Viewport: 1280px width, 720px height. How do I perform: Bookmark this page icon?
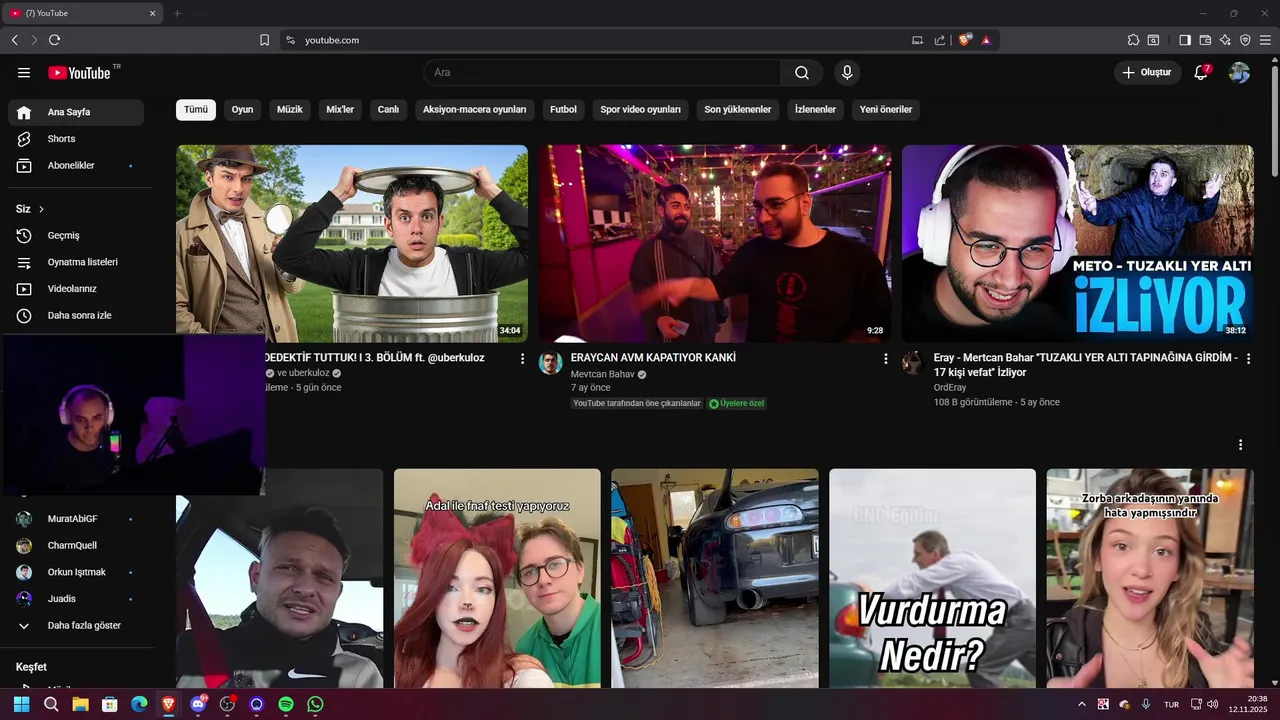pyautogui.click(x=264, y=40)
